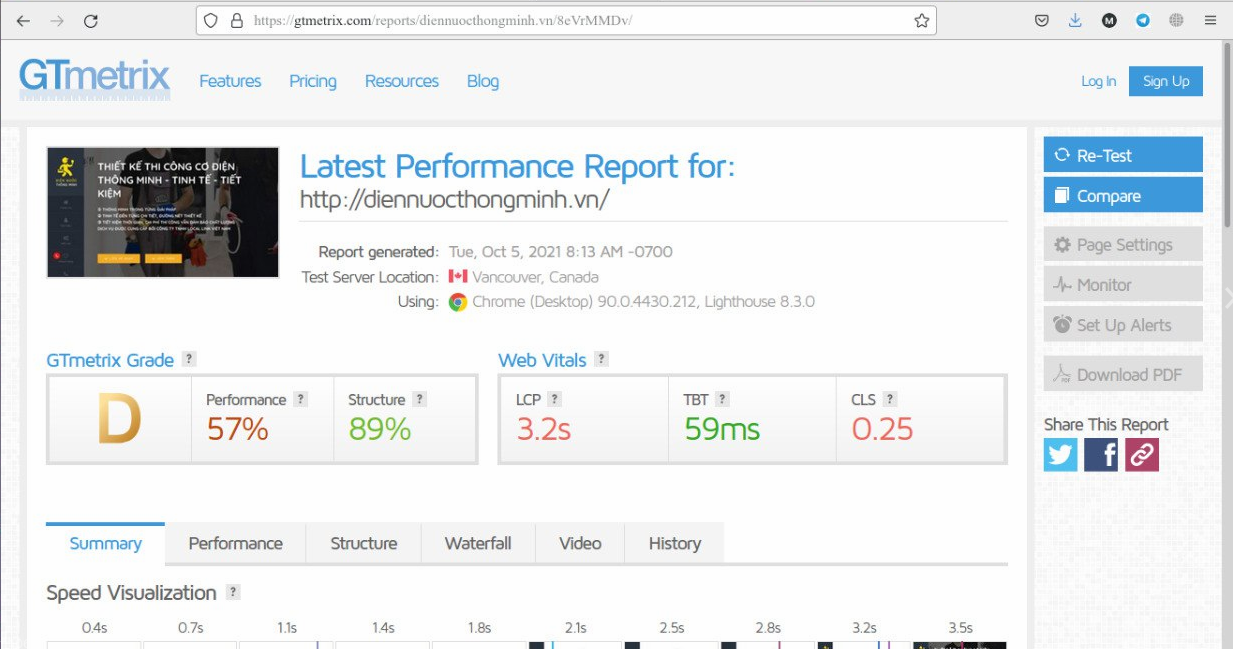This screenshot has width=1233, height=649.
Task: Click help icon next to CLS
Action: 890,398
